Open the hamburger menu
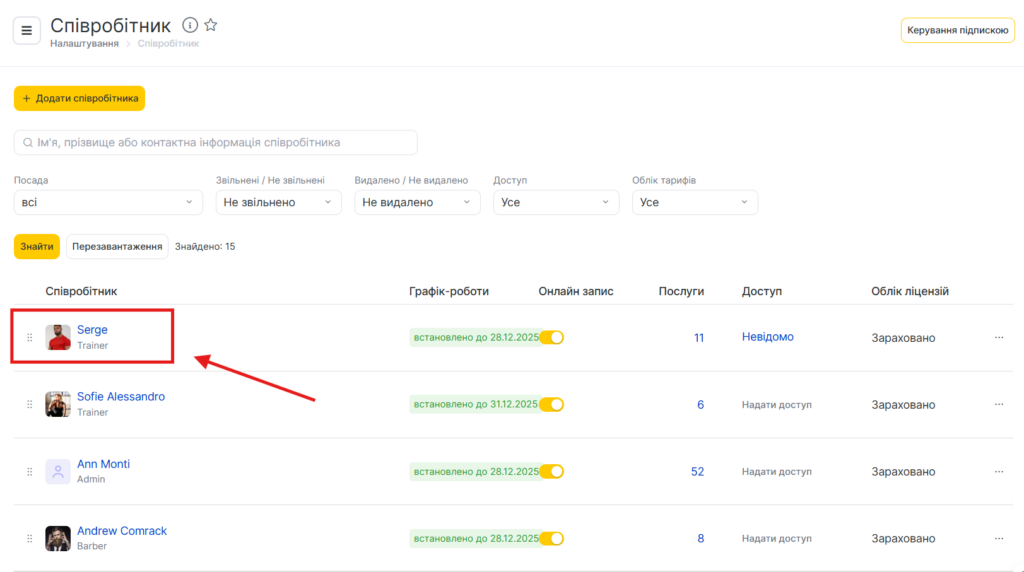Image resolution: width=1024 pixels, height=572 pixels. [27, 30]
